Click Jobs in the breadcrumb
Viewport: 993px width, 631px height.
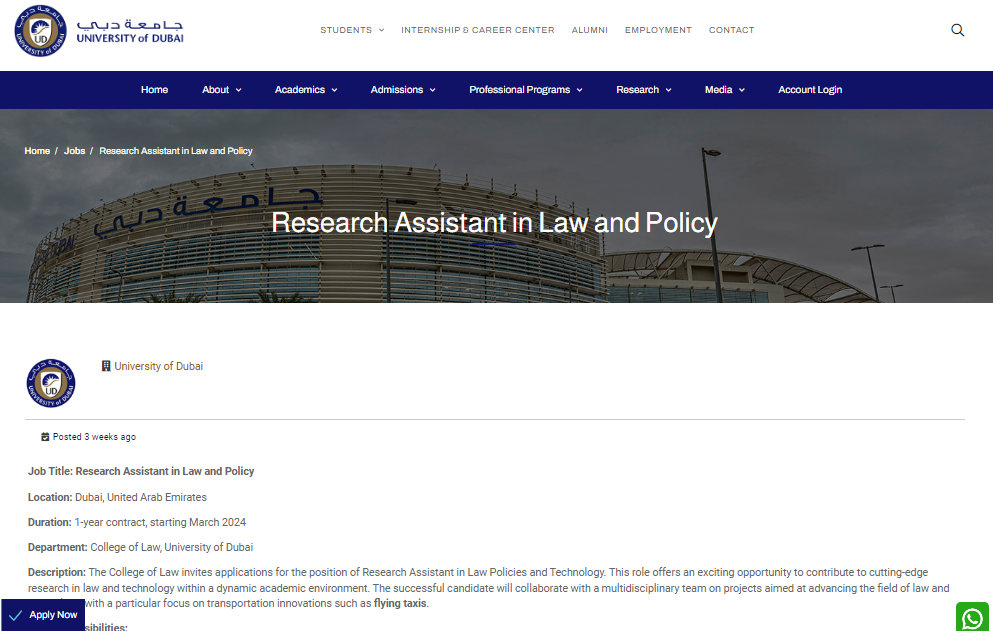point(74,151)
